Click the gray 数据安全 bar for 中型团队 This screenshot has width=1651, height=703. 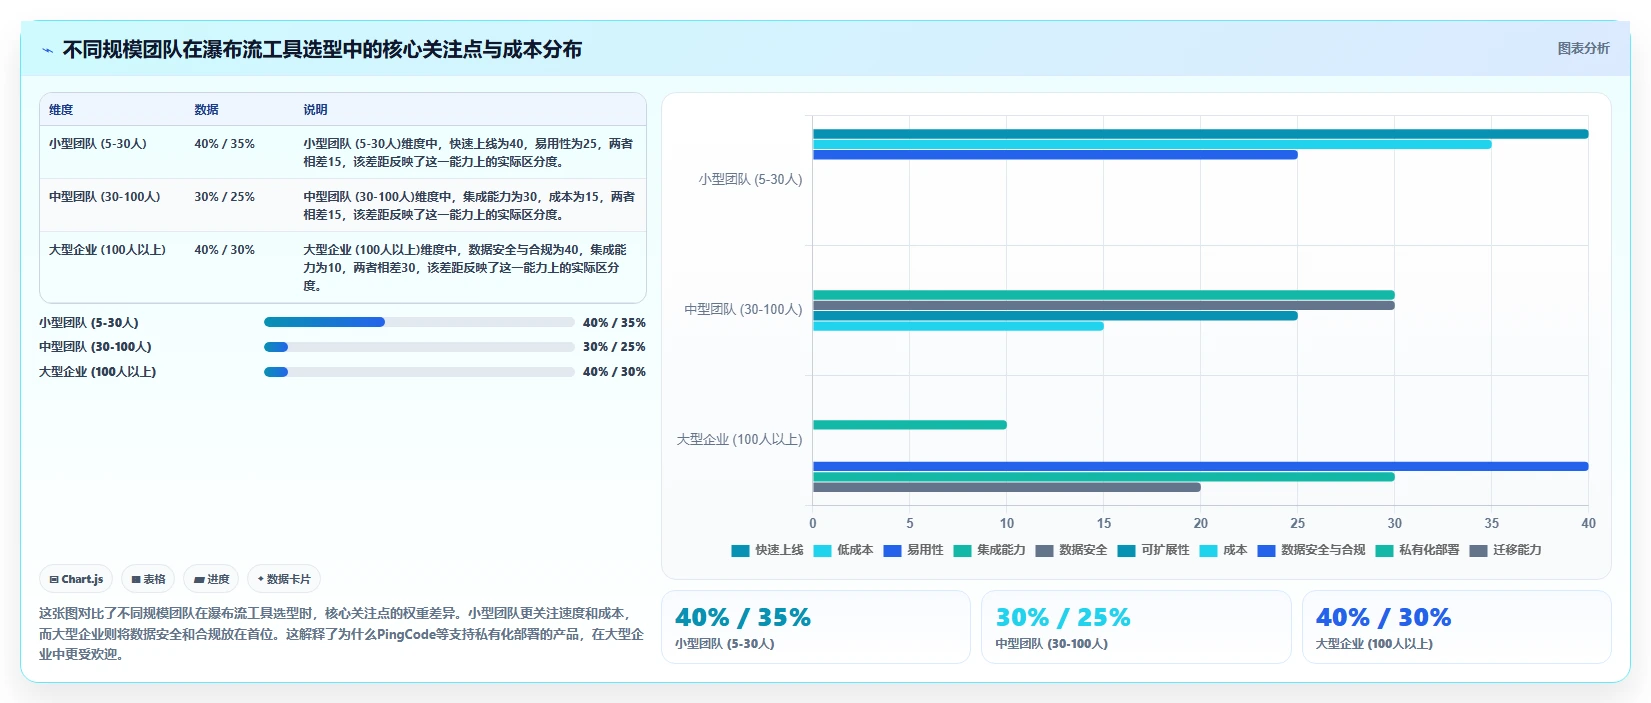[1103, 305]
